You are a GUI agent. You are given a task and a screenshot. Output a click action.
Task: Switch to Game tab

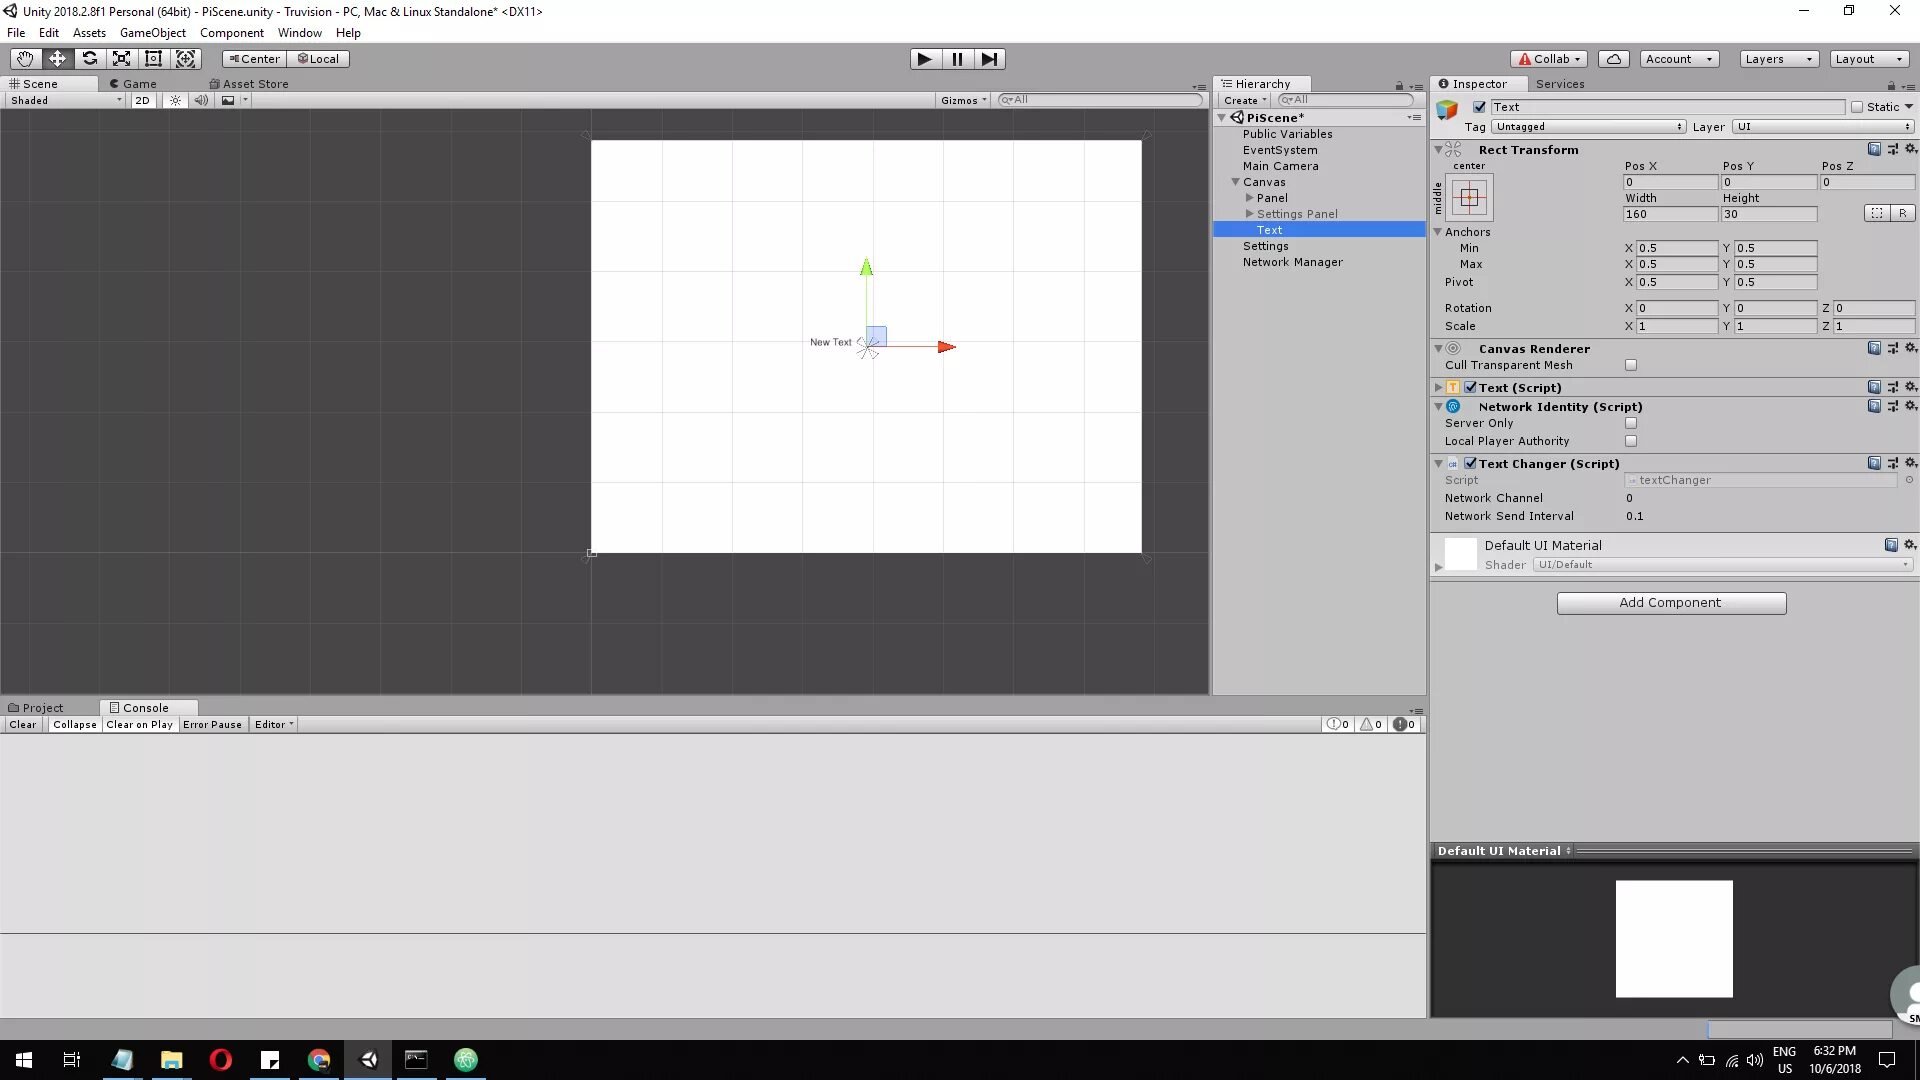133,84
